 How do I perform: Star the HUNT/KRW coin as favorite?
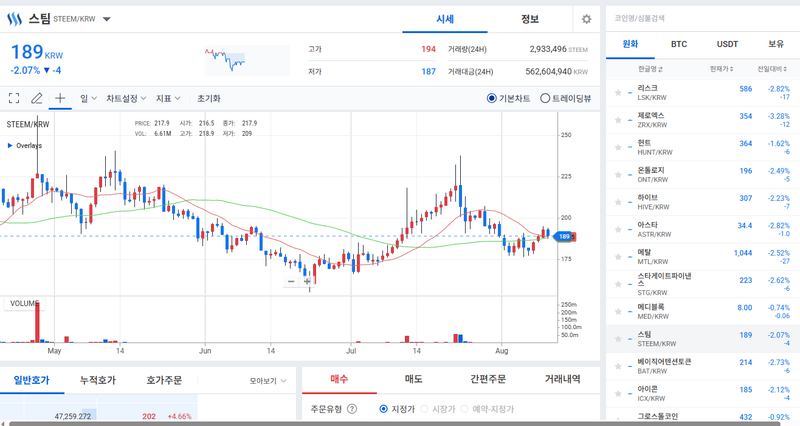(618, 146)
